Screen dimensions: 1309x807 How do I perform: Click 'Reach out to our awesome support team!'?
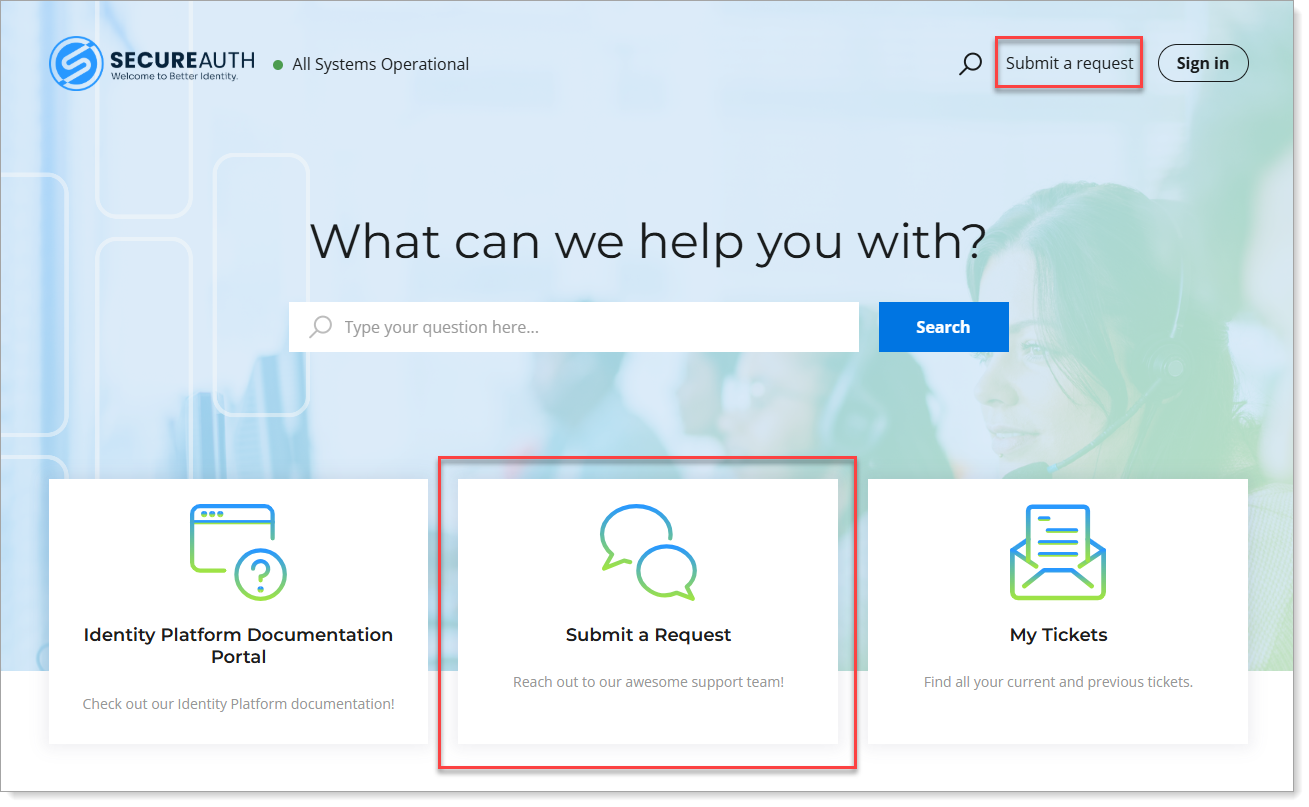(x=648, y=682)
